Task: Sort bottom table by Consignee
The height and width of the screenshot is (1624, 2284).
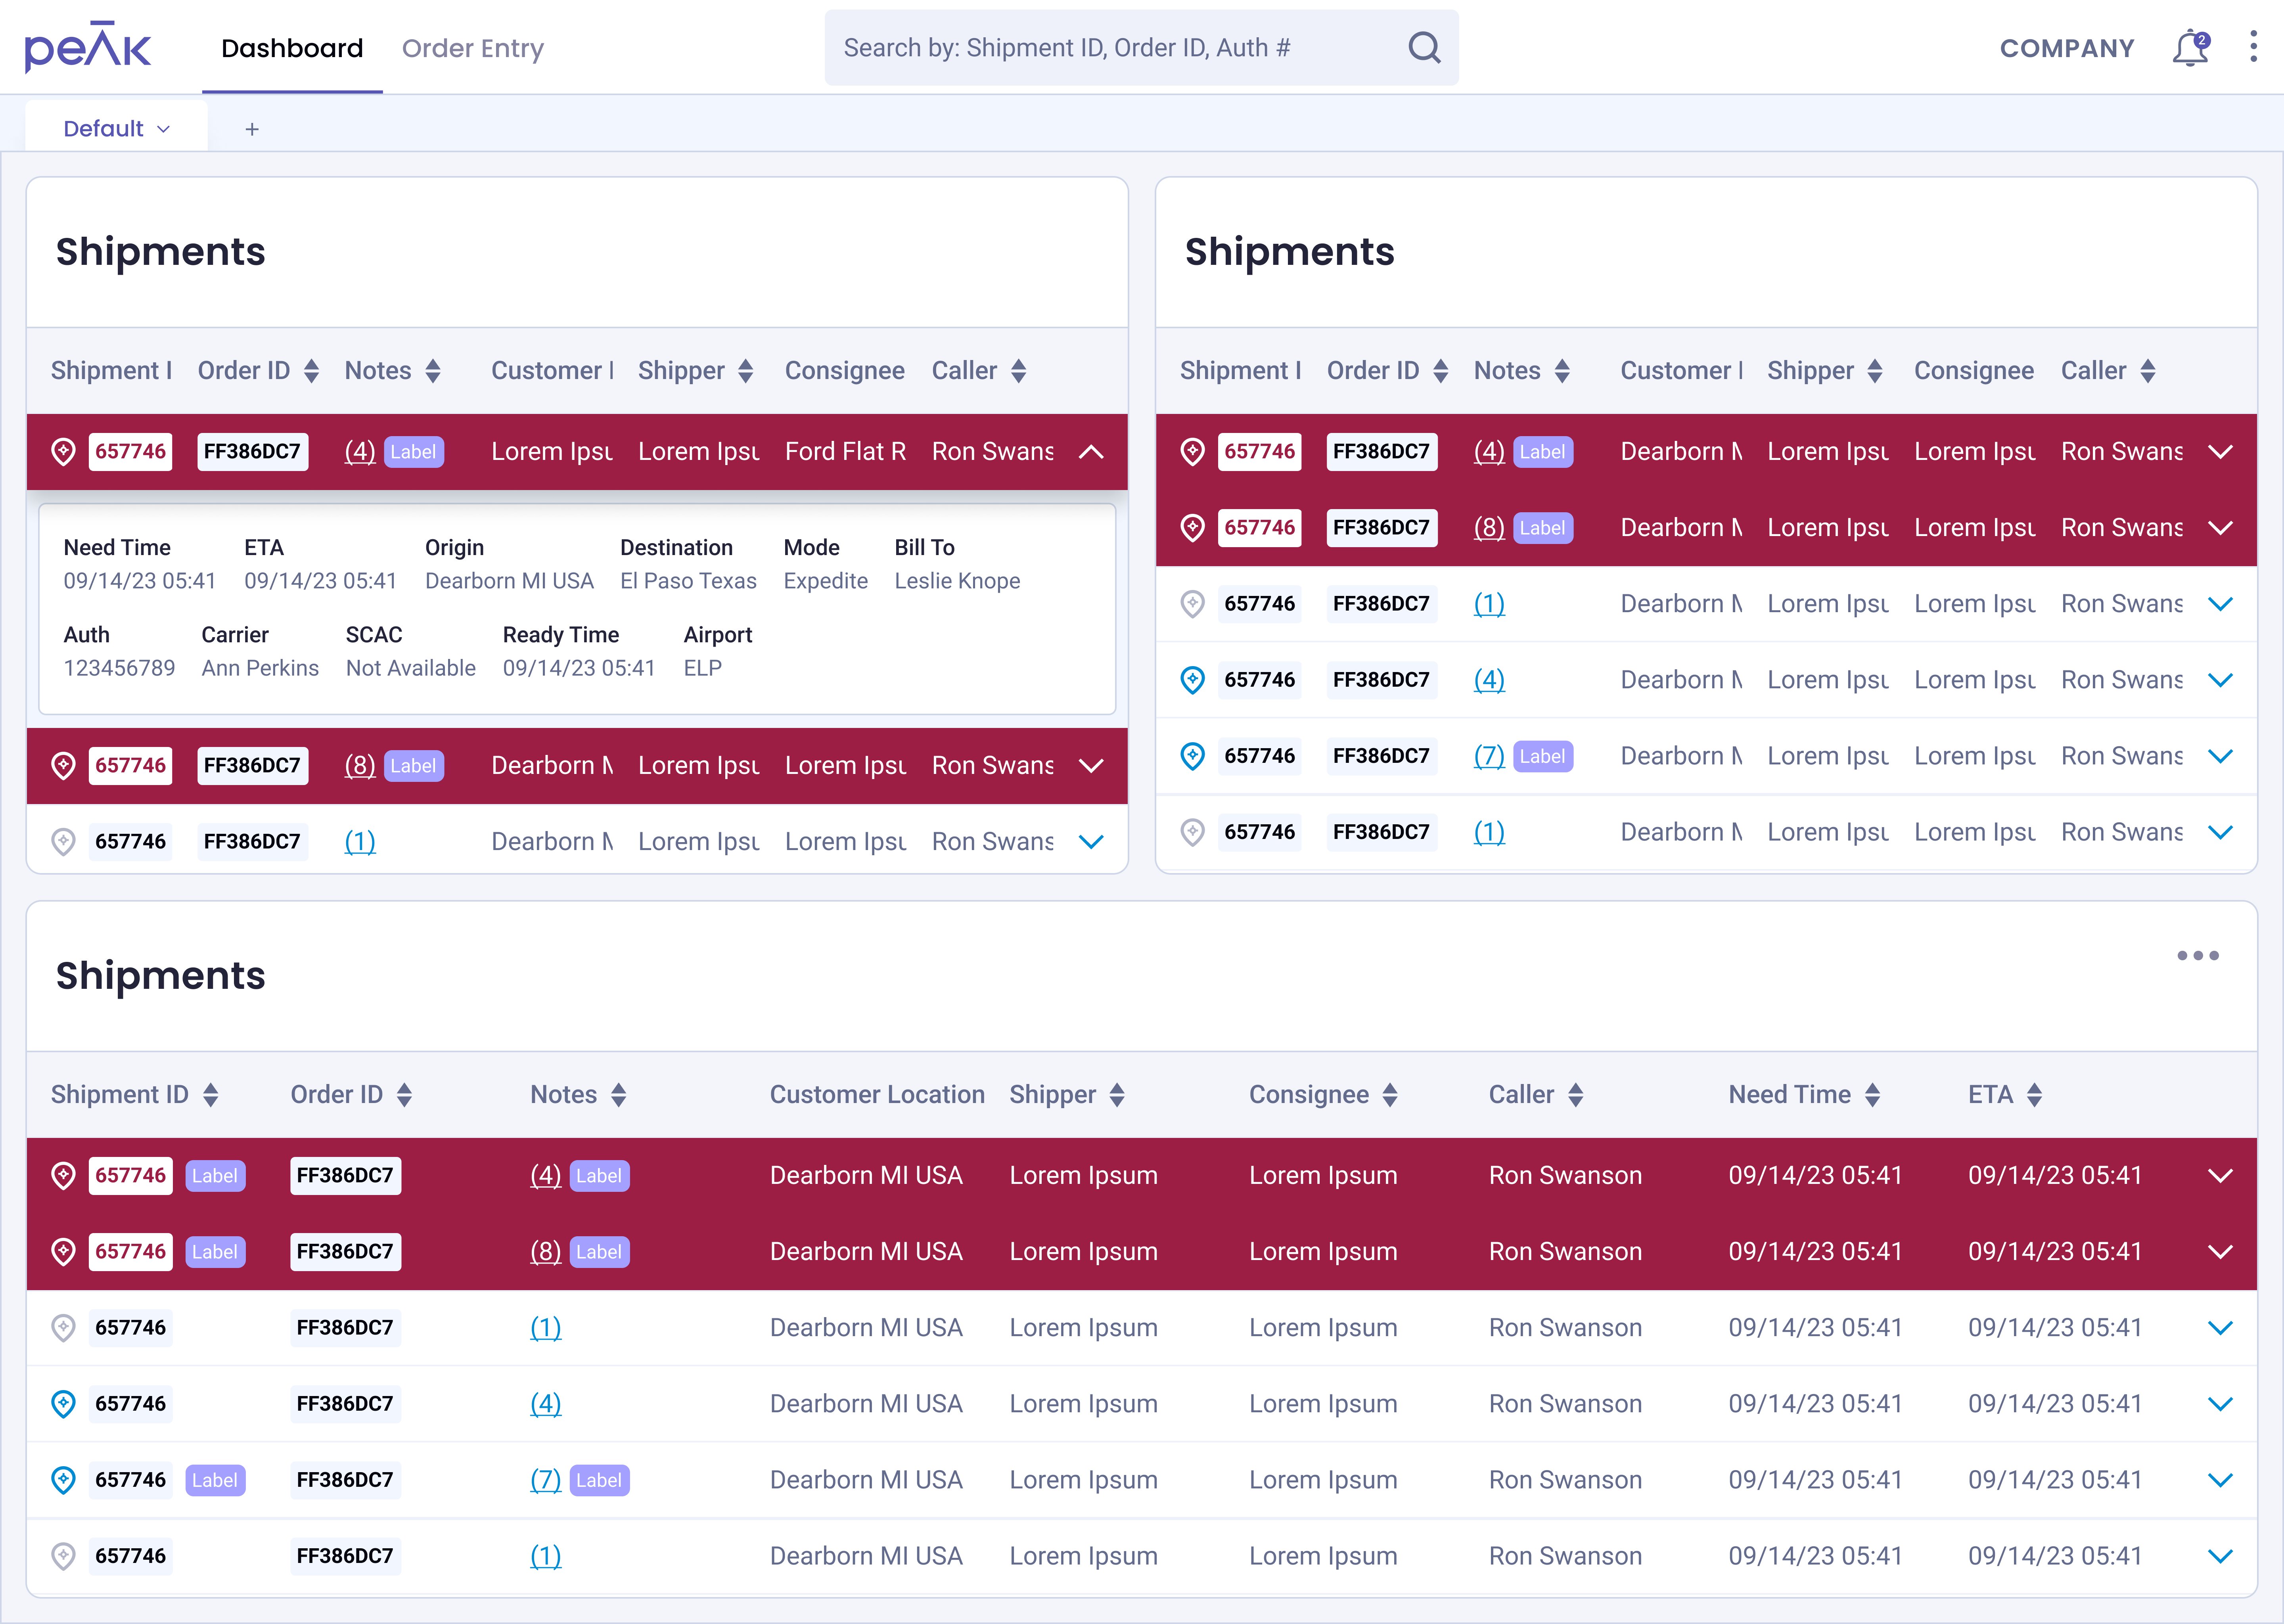Action: pos(1390,1095)
